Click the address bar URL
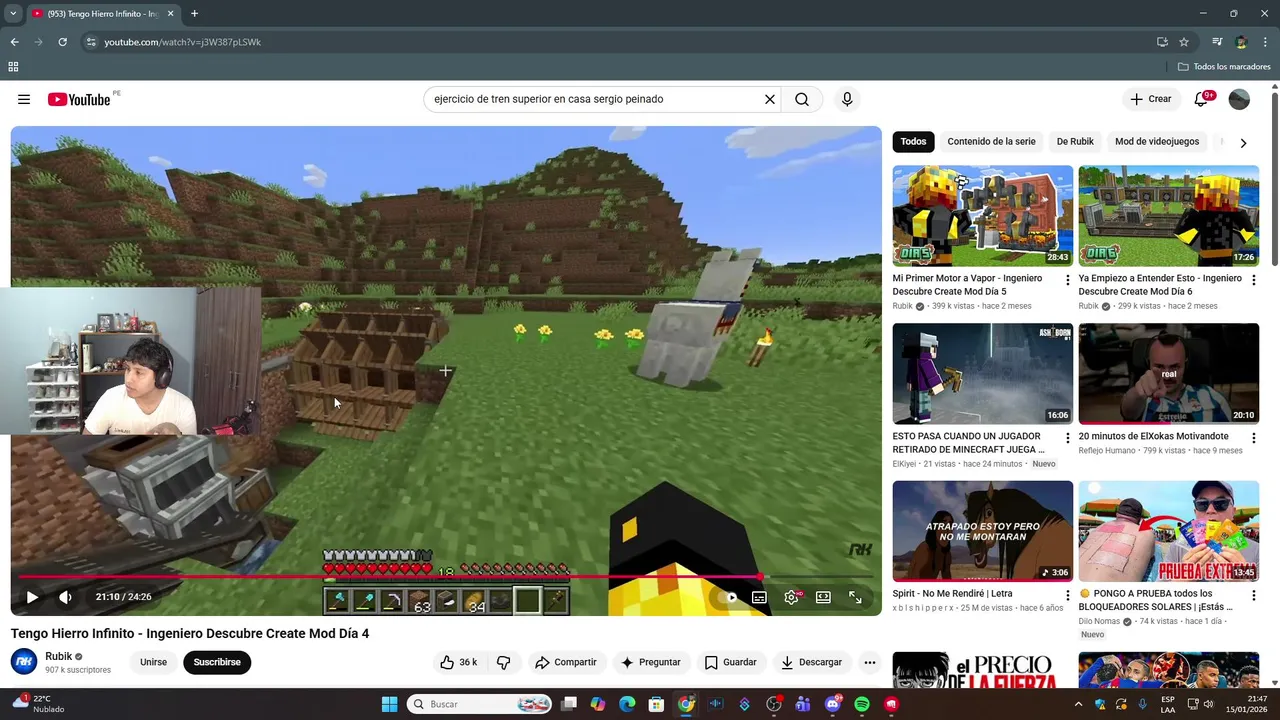The height and width of the screenshot is (720, 1280). tap(183, 42)
